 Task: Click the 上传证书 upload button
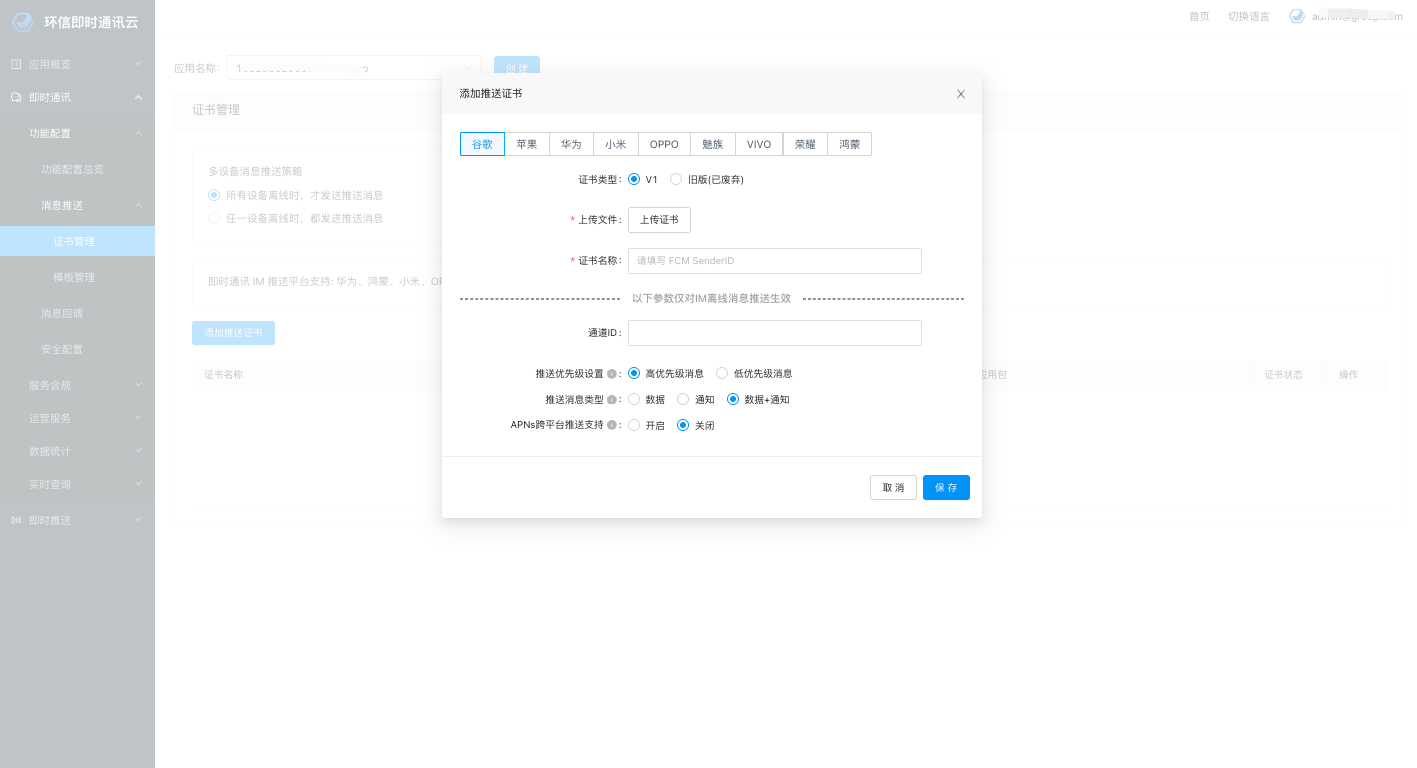(659, 220)
